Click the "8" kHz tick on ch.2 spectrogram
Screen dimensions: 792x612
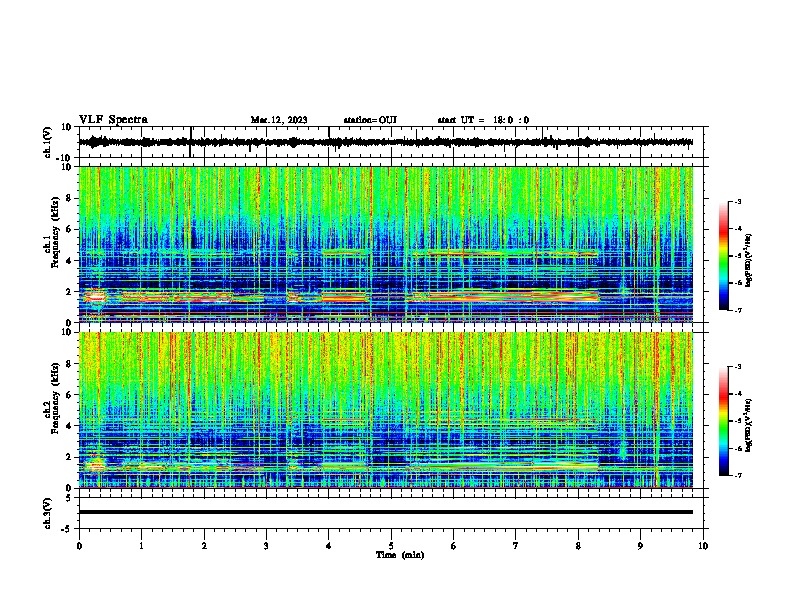(69, 364)
